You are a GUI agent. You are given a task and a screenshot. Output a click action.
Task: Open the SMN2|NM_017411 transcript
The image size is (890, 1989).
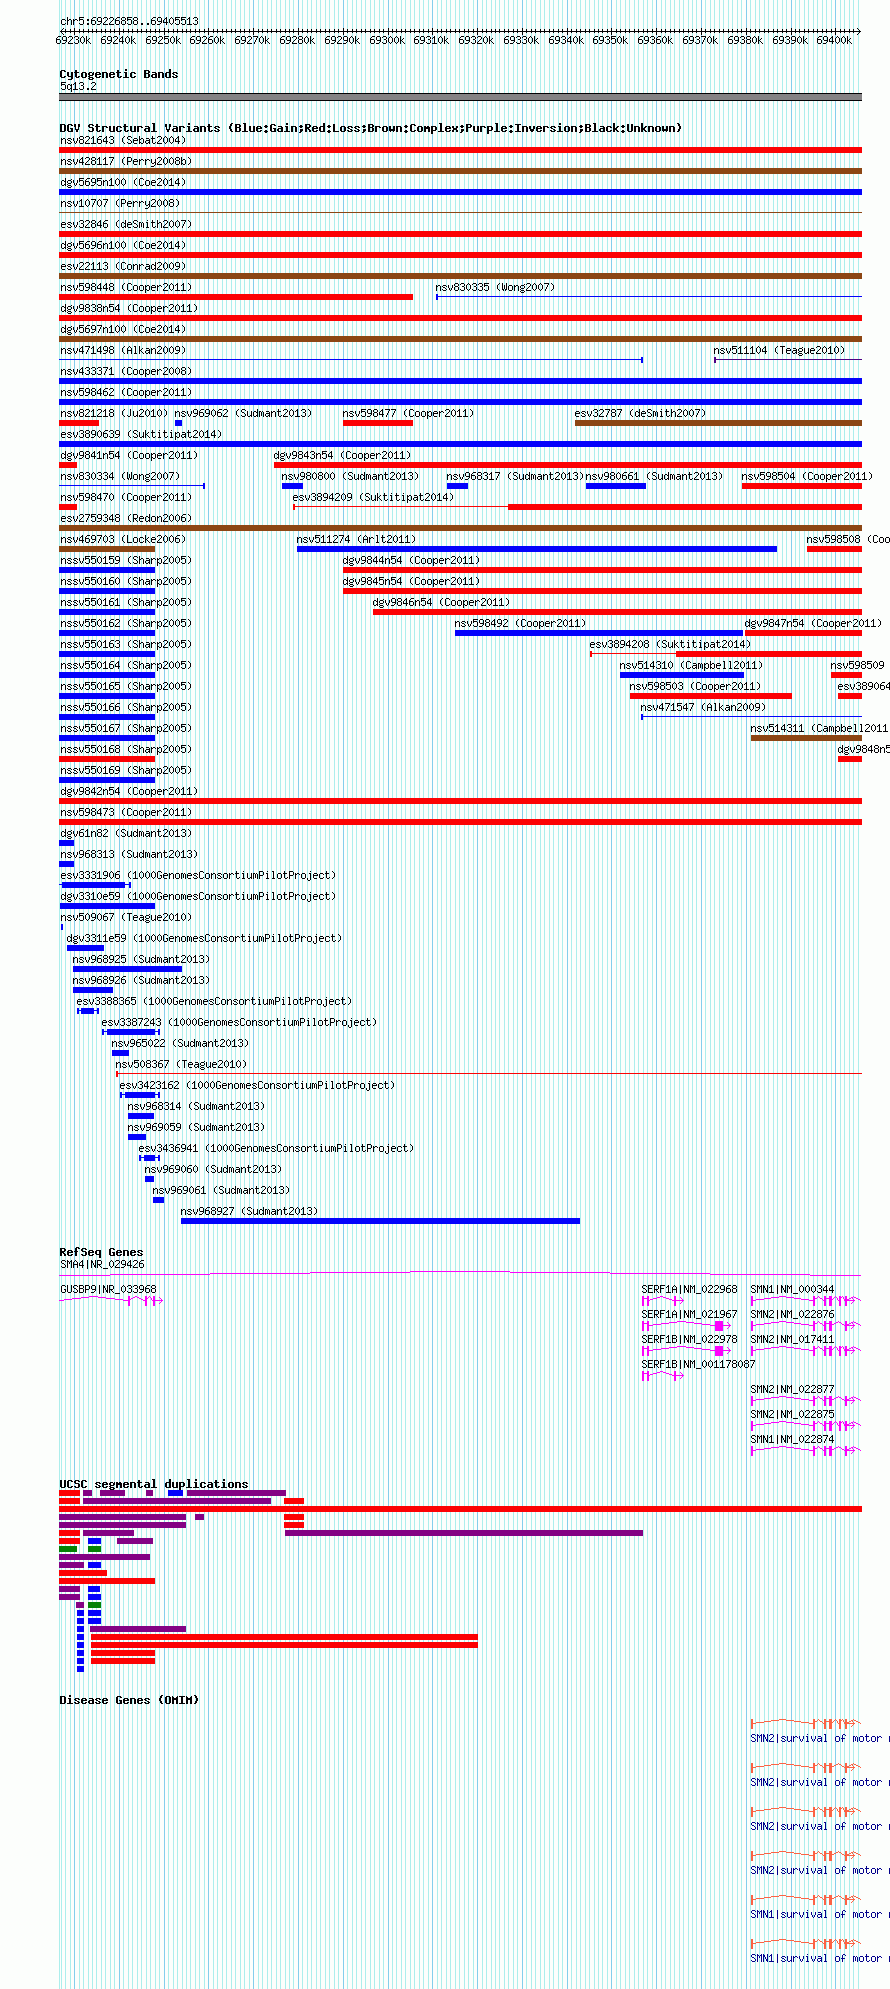[805, 1351]
